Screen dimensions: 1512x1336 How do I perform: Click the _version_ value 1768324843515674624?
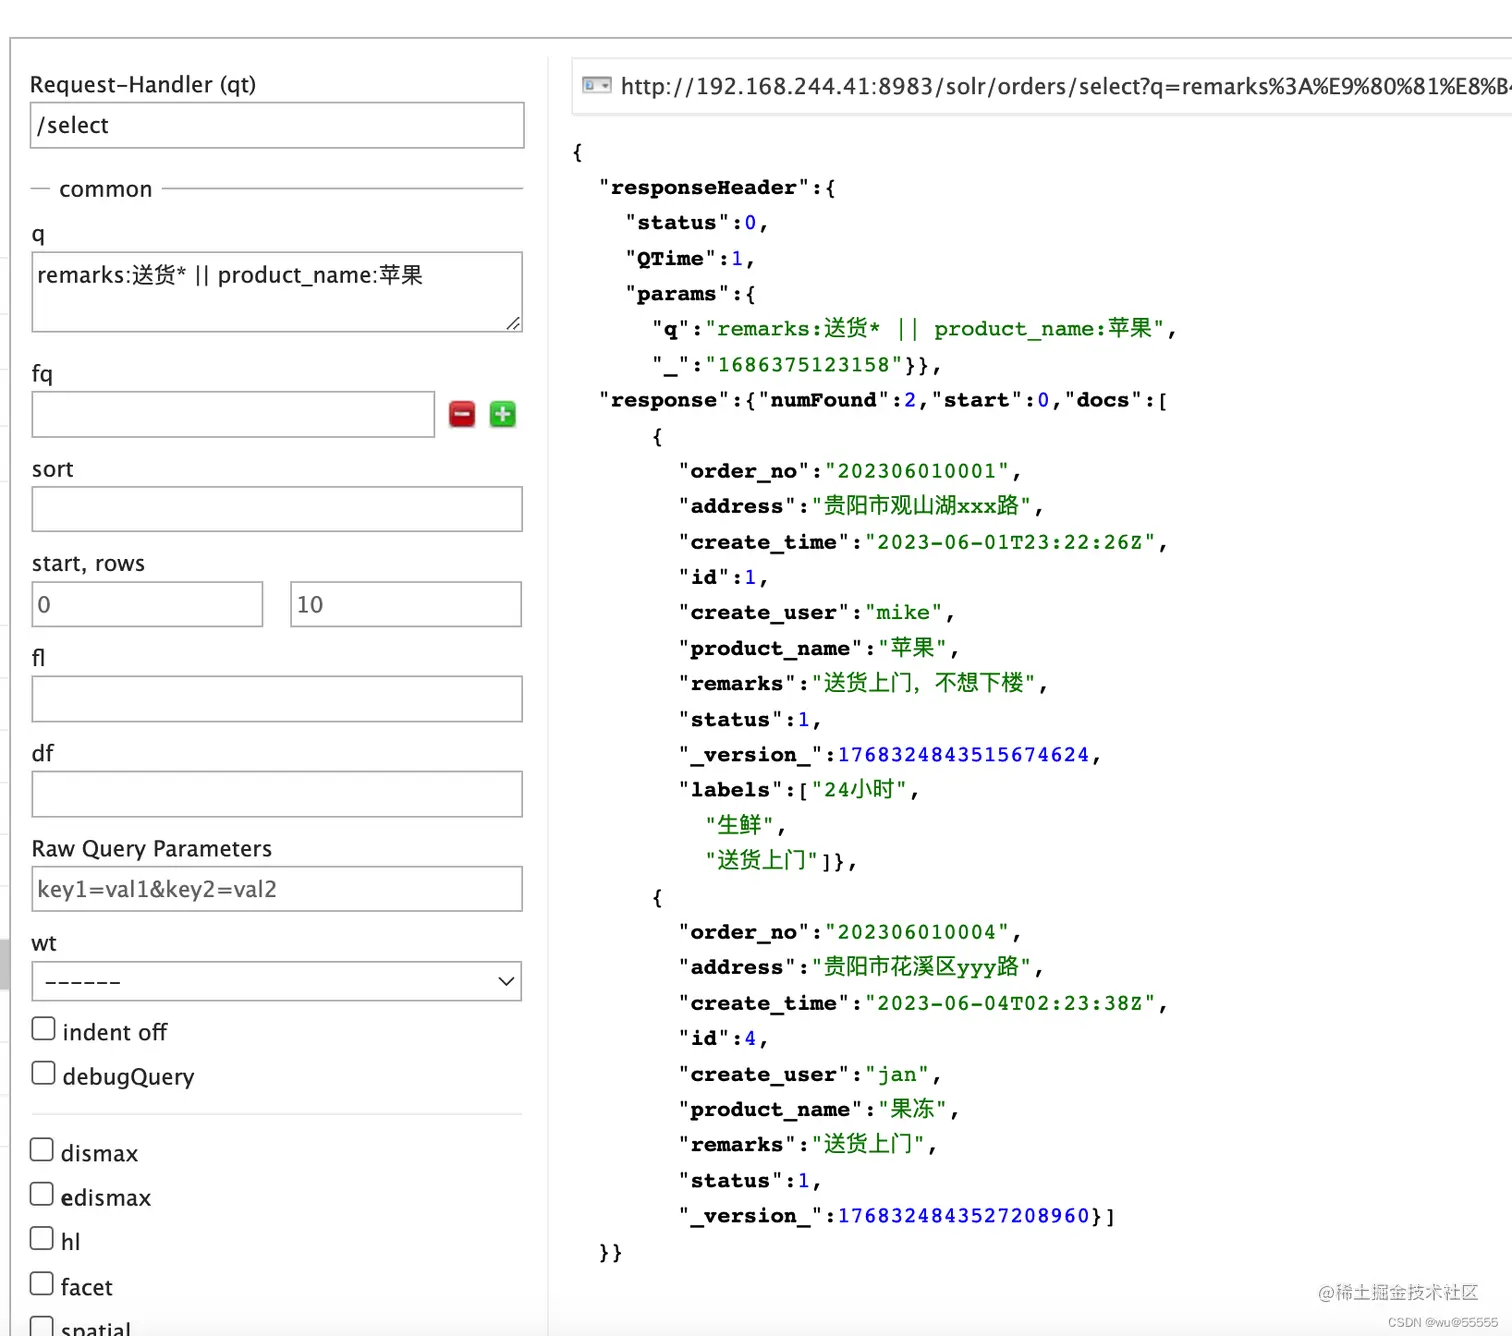(963, 755)
